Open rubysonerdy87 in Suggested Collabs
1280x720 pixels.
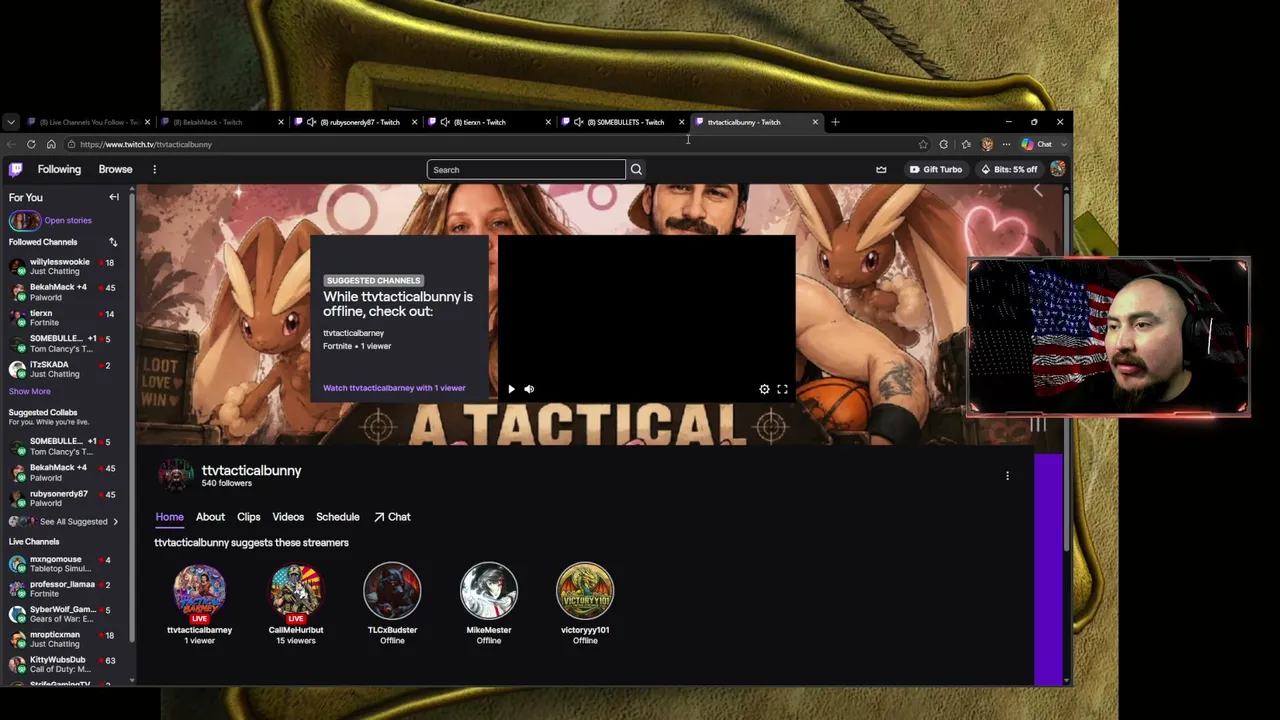[x=65, y=498]
